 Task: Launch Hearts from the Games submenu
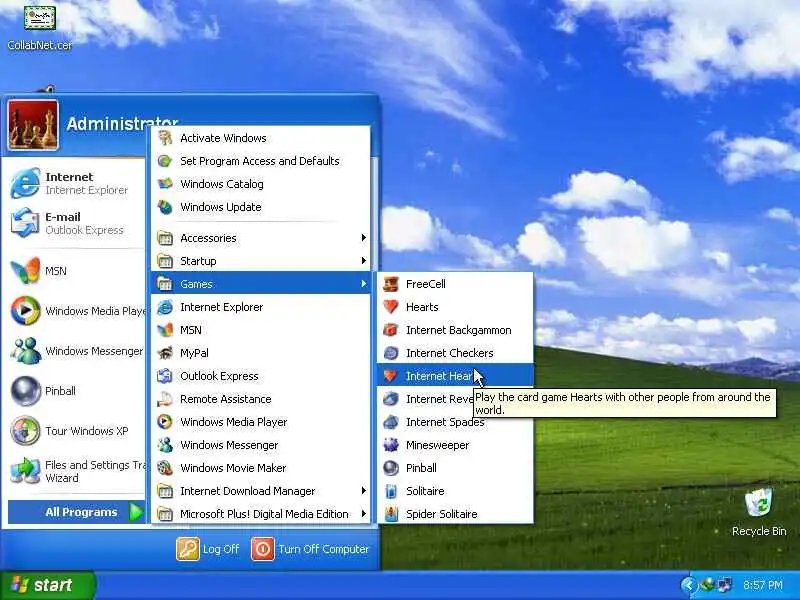click(x=455, y=307)
